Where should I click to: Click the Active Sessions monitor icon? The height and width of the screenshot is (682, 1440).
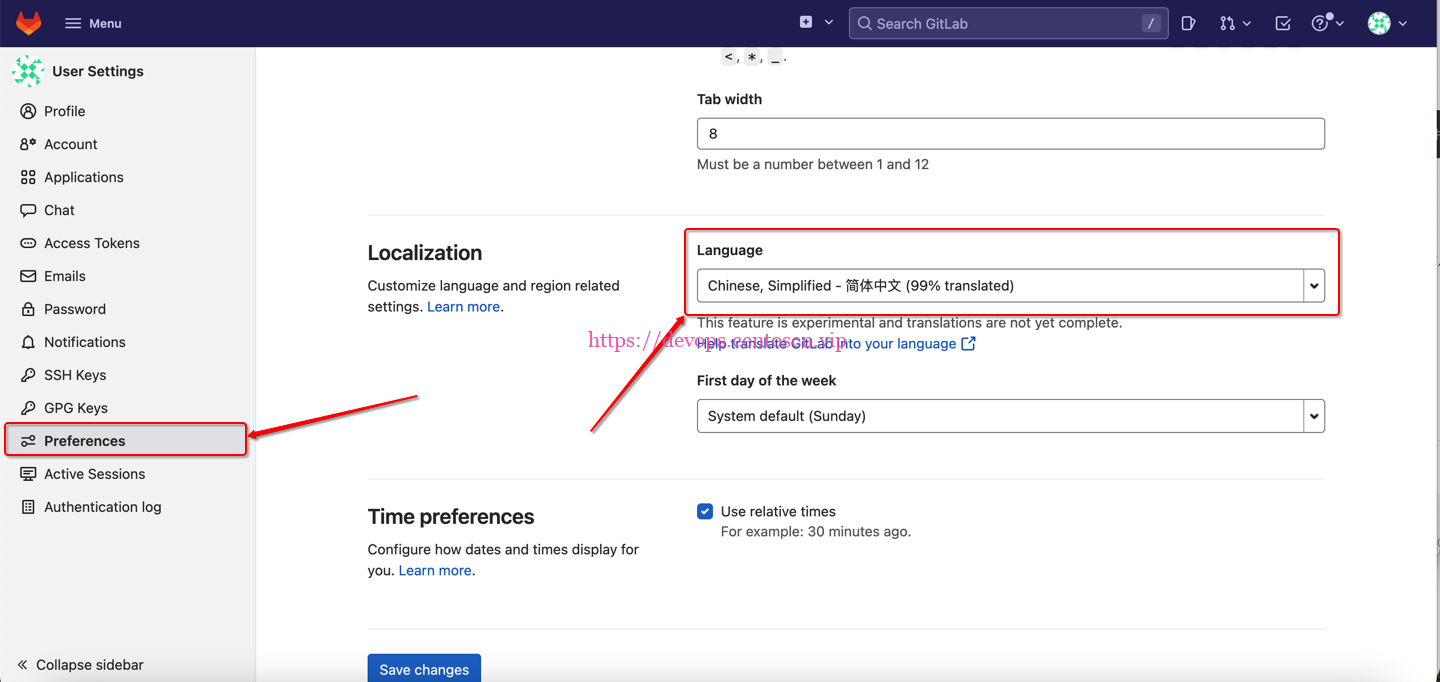coord(28,474)
